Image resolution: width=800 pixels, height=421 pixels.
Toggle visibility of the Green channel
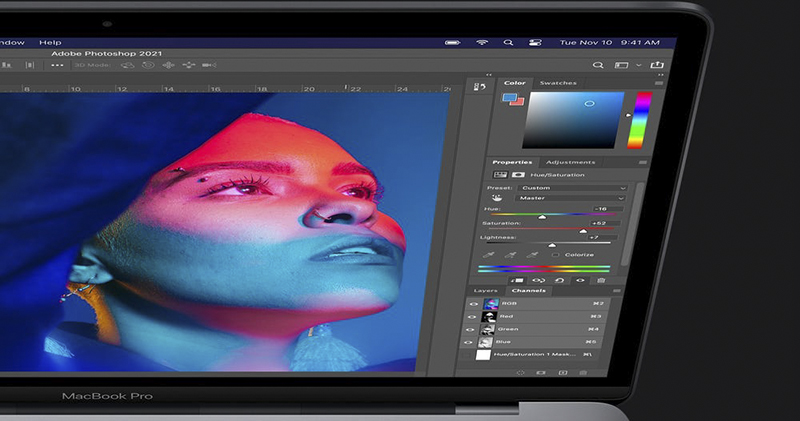pos(469,330)
